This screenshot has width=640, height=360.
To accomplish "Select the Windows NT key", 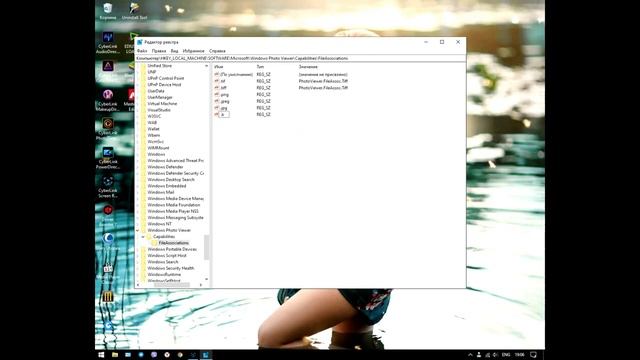I will click(x=160, y=224).
